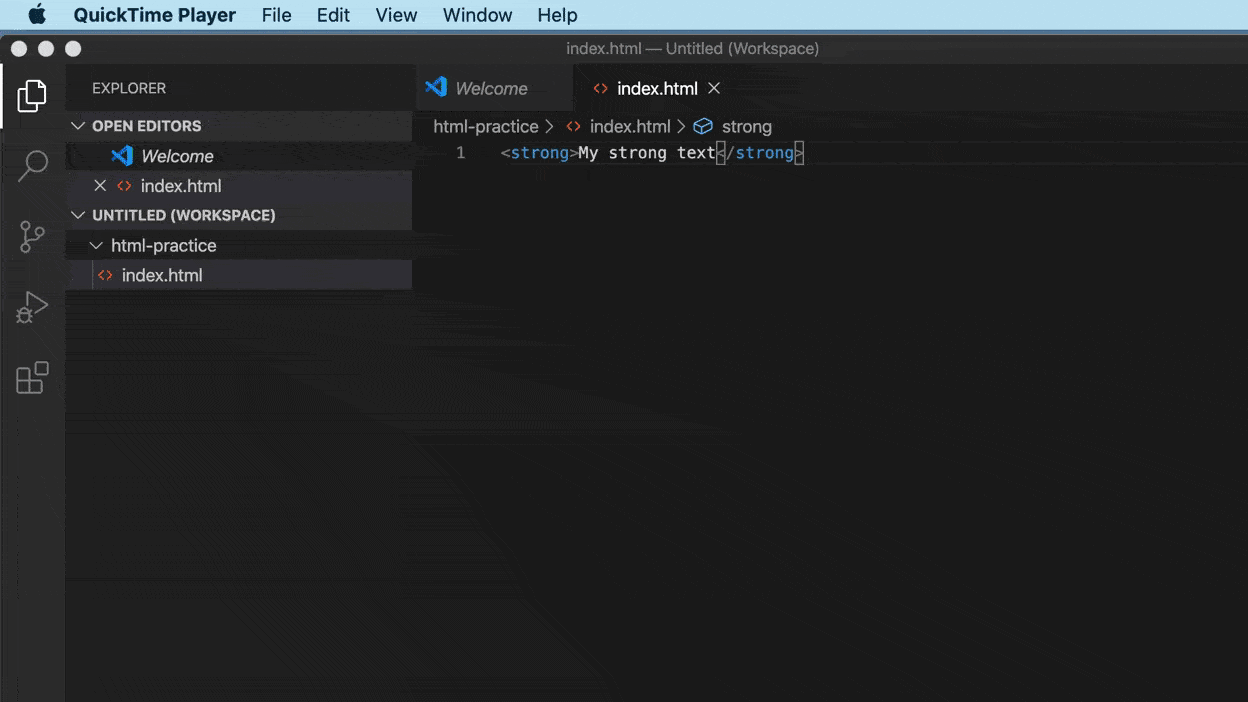Close the index.html editor tab

(x=714, y=88)
